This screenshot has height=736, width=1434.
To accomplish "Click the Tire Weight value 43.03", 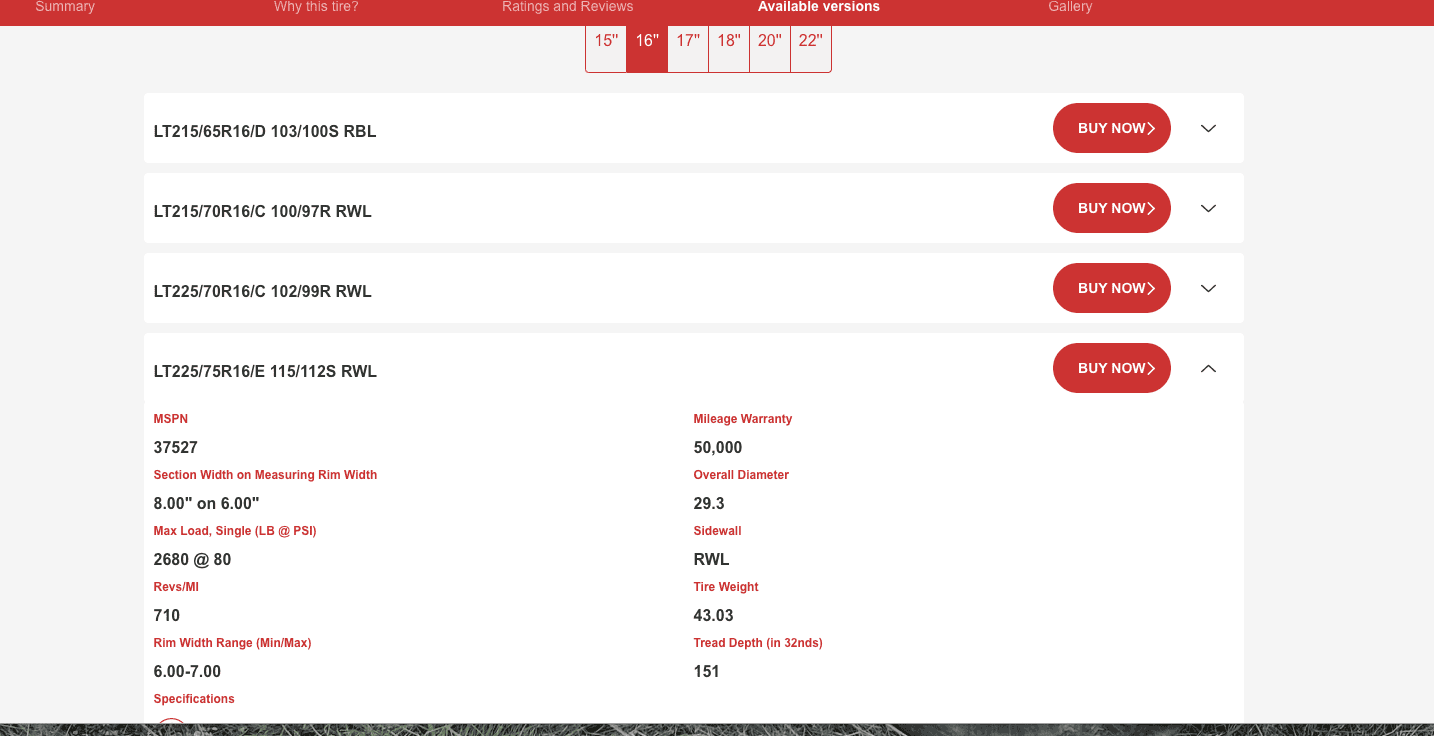I will (x=714, y=615).
